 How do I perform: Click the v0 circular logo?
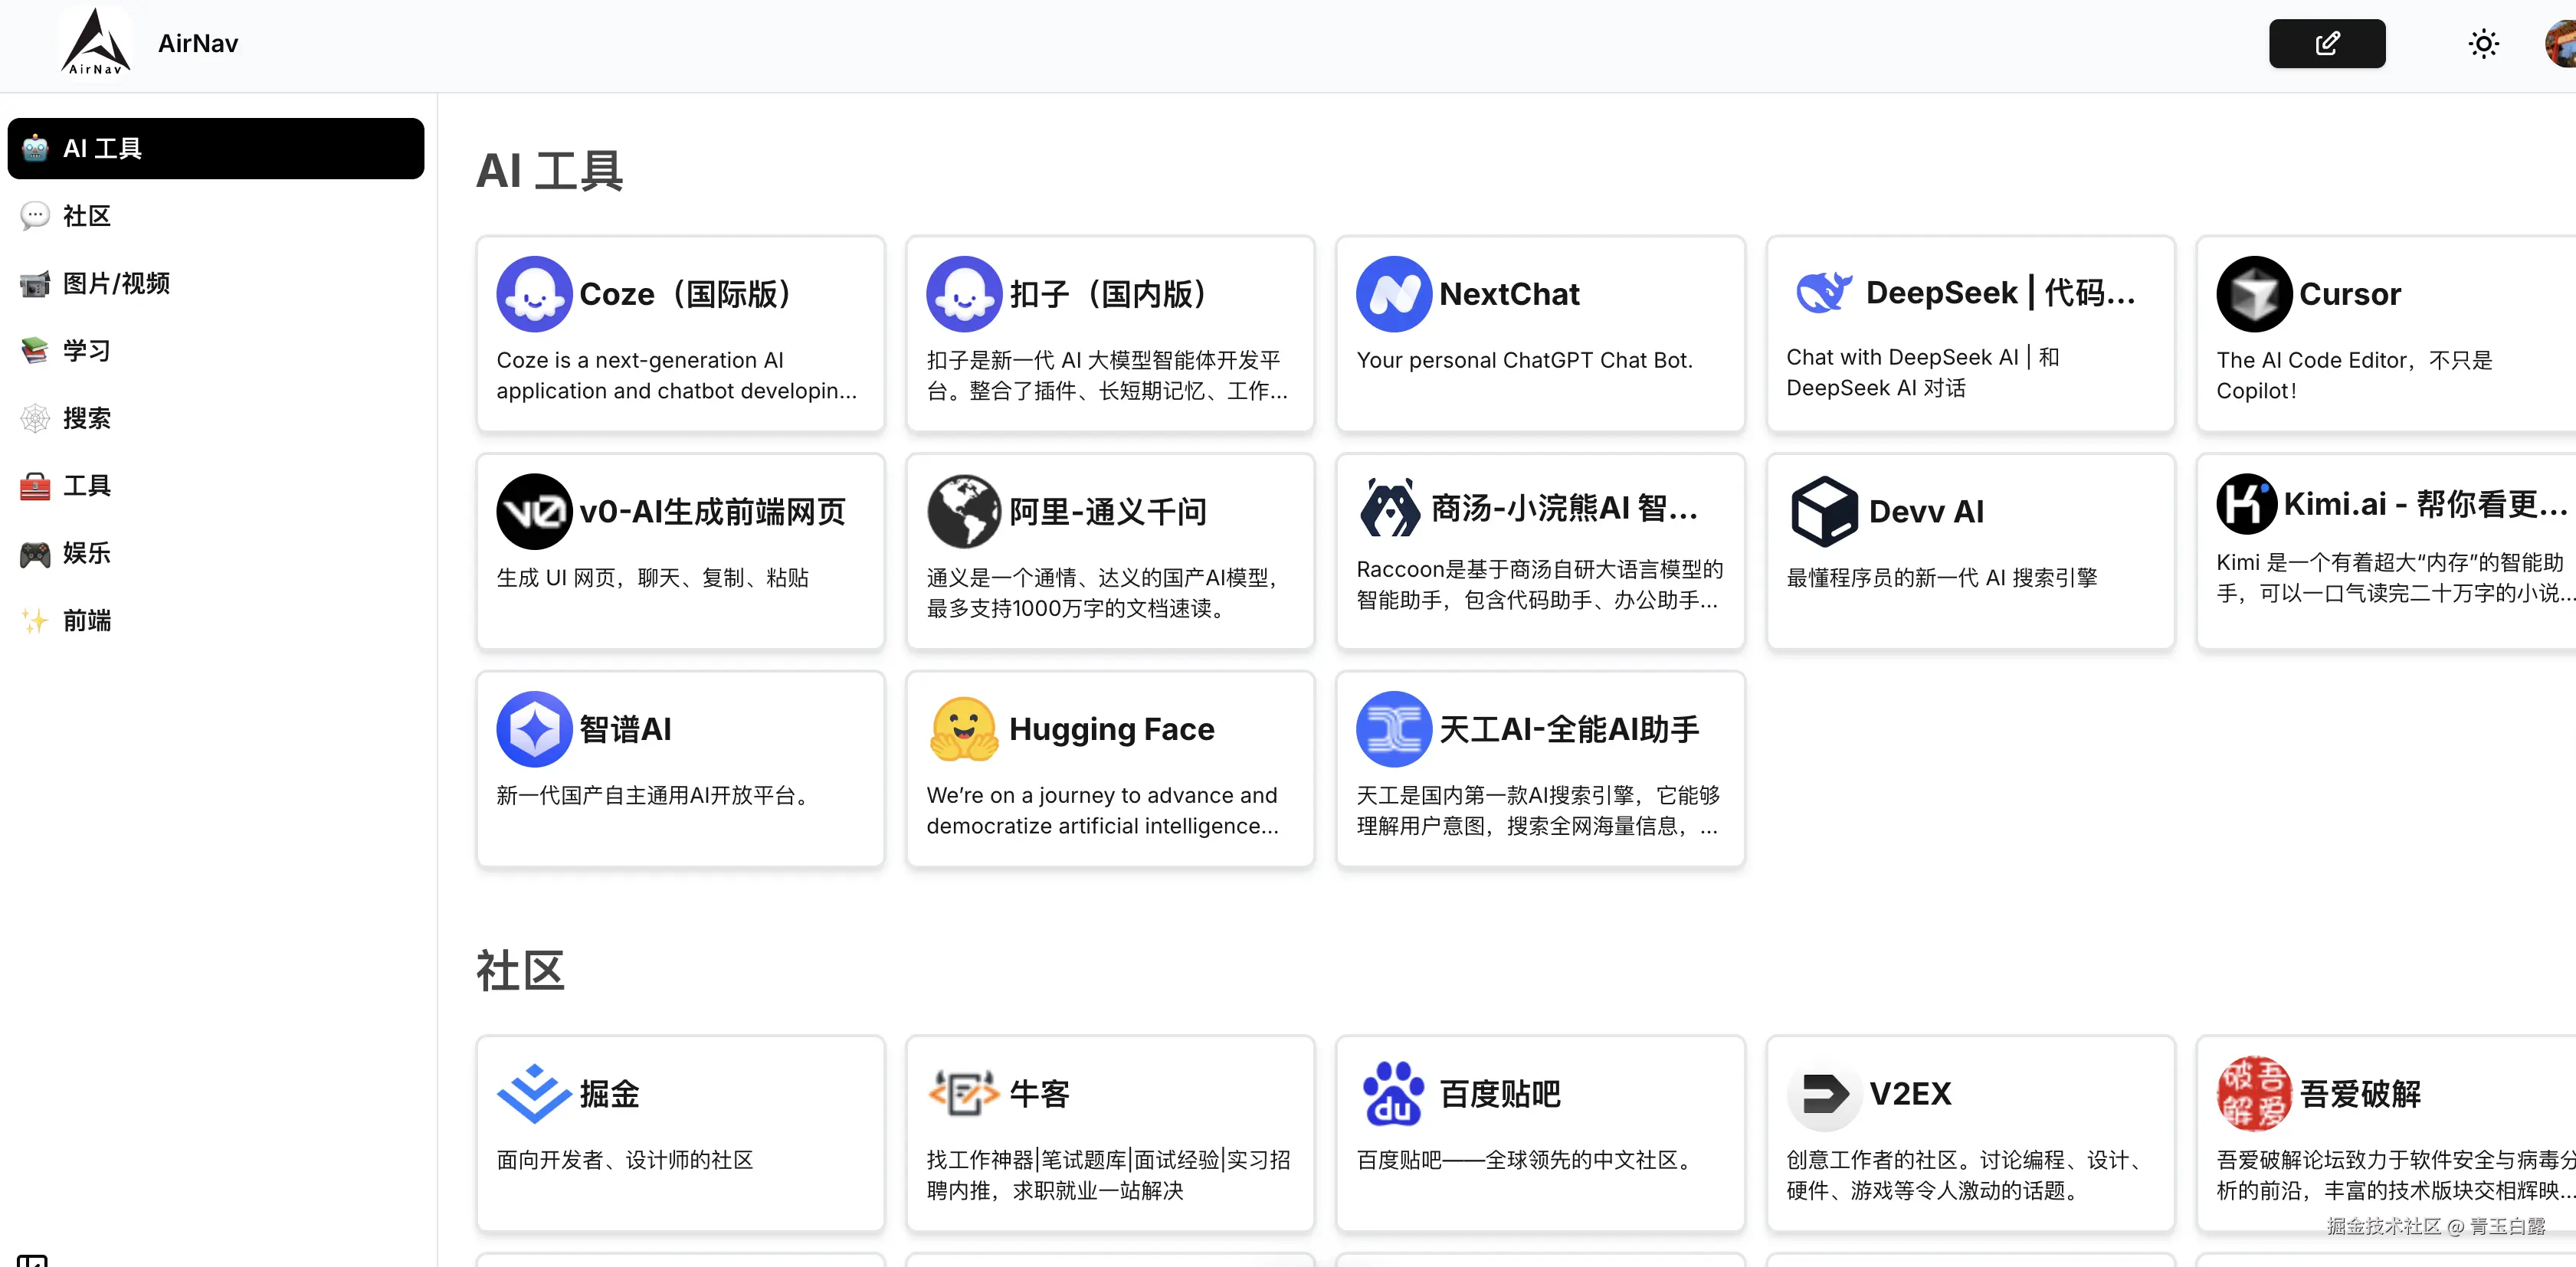[534, 511]
